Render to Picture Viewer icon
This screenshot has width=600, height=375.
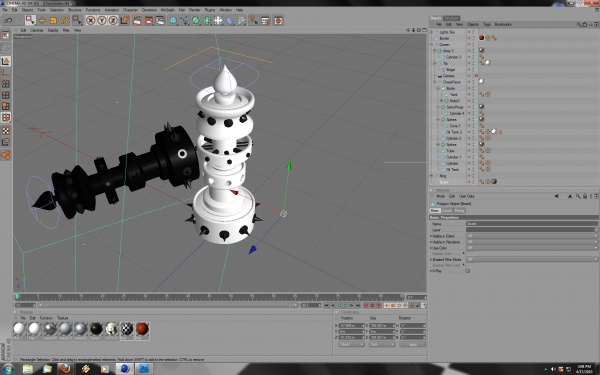pos(148,20)
